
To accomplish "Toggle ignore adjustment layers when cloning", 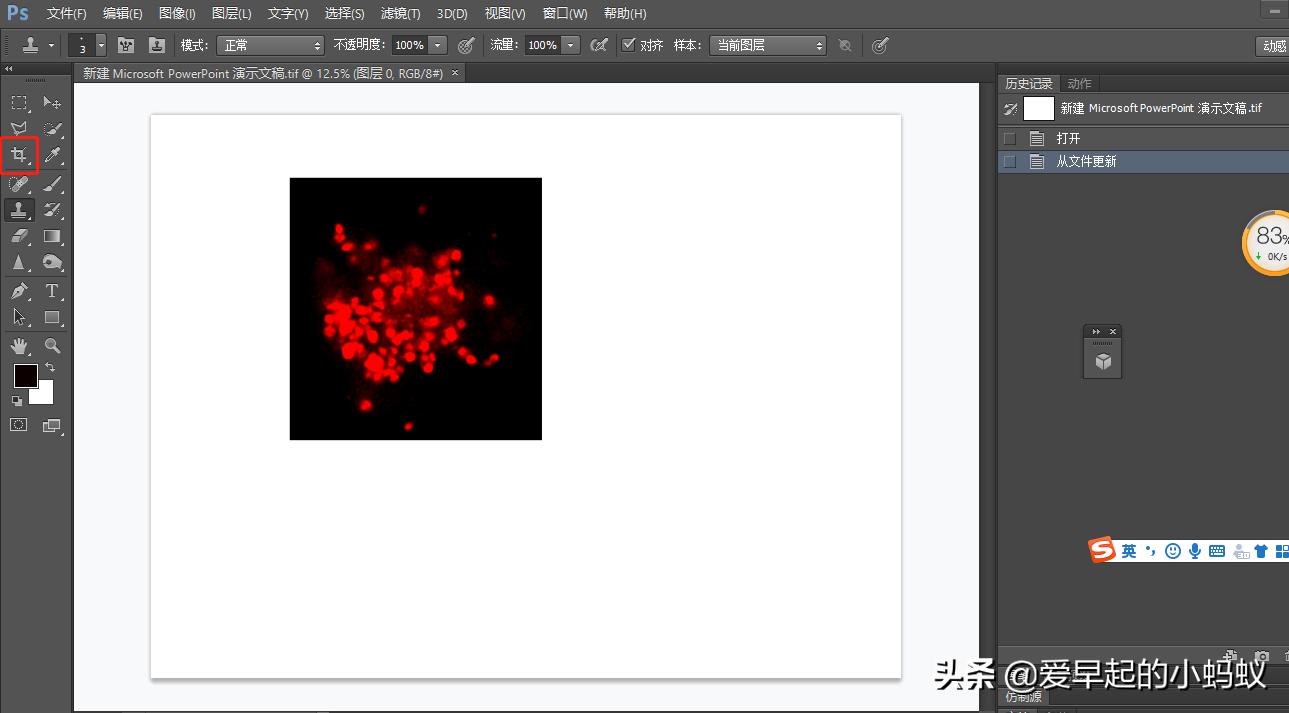I will point(845,45).
